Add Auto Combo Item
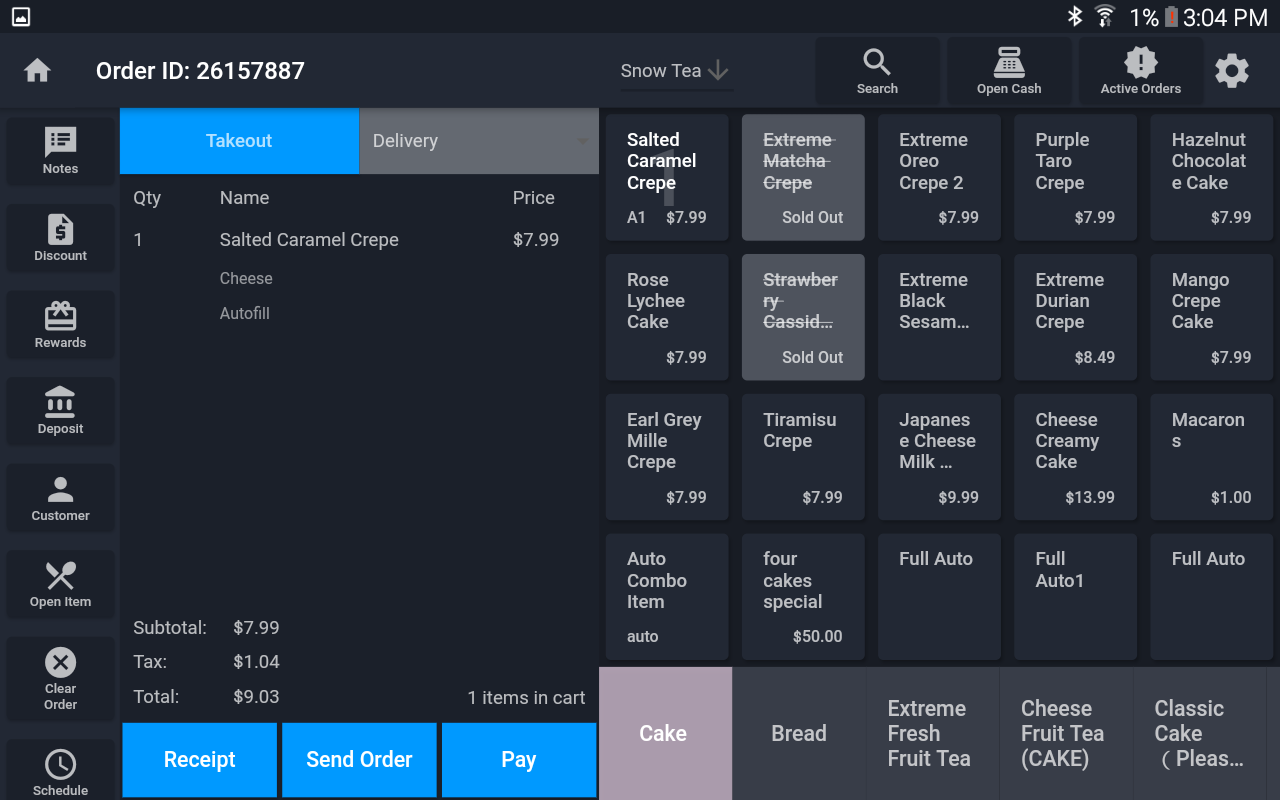 (667, 597)
